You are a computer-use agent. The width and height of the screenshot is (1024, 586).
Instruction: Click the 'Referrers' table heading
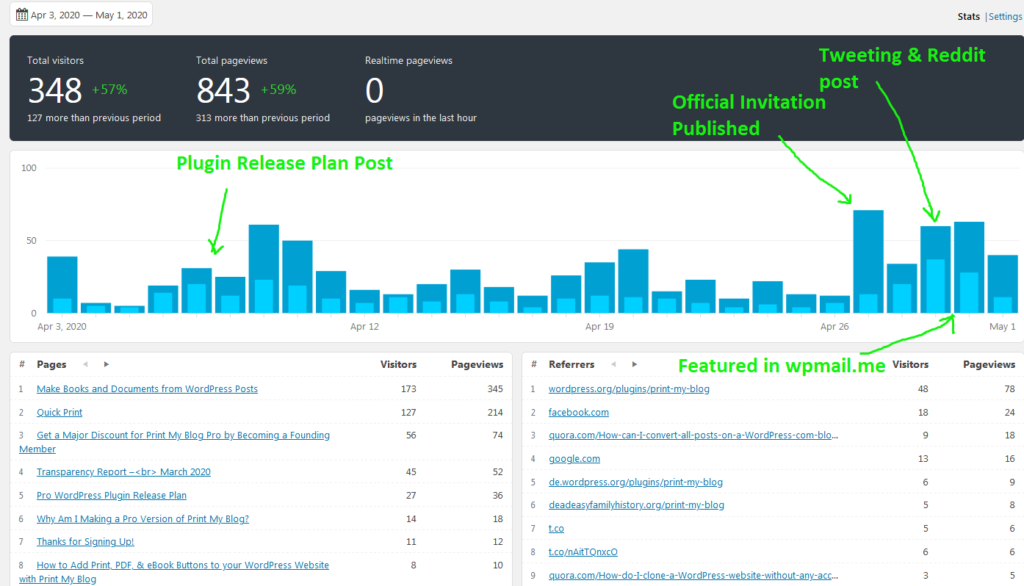coord(571,365)
